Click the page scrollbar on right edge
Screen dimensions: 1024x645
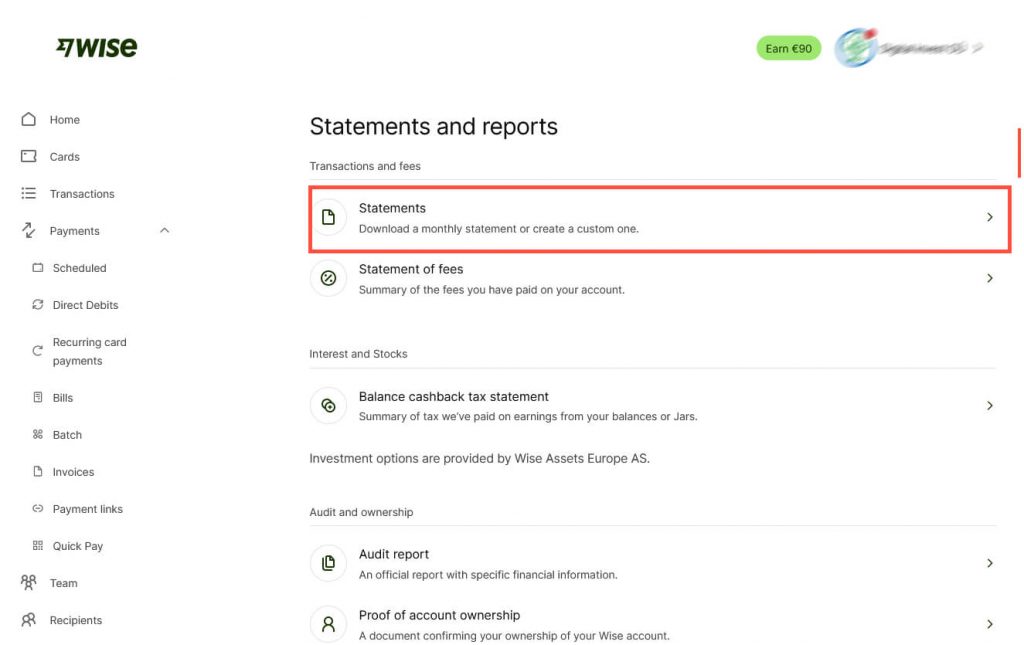click(x=1019, y=153)
